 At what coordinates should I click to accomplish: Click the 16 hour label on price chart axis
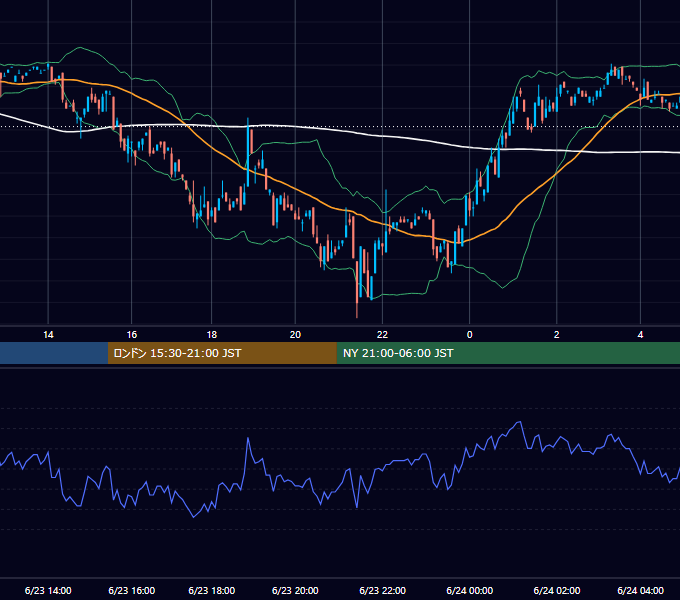tap(132, 335)
